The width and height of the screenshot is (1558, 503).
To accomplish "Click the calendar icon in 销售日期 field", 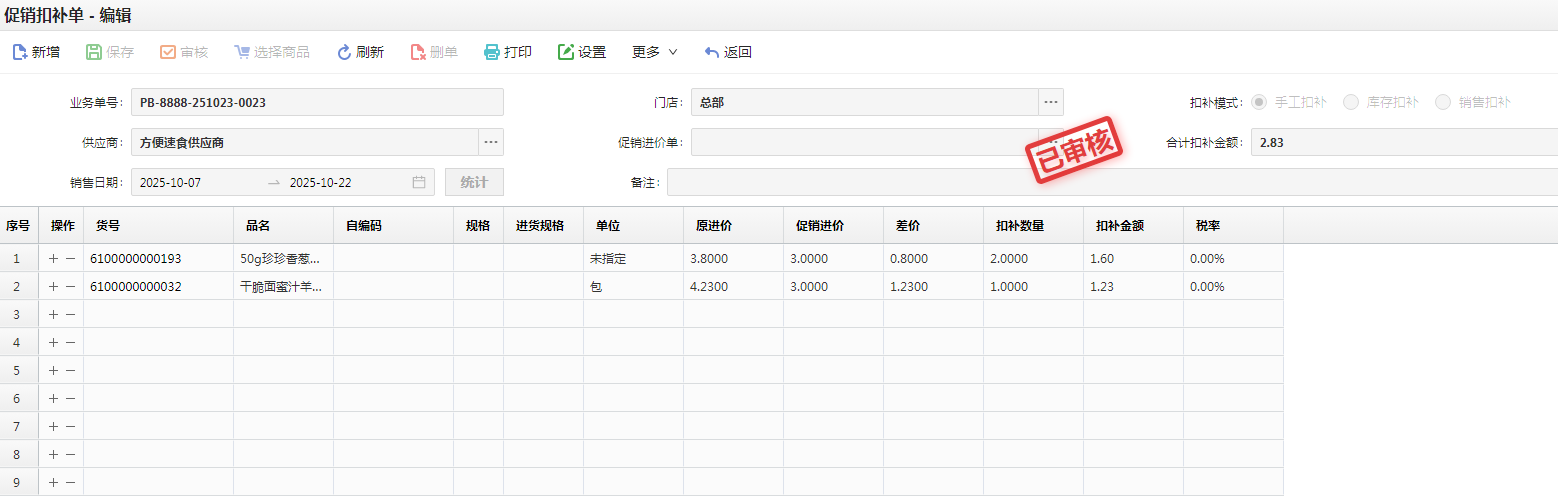I will click(419, 182).
